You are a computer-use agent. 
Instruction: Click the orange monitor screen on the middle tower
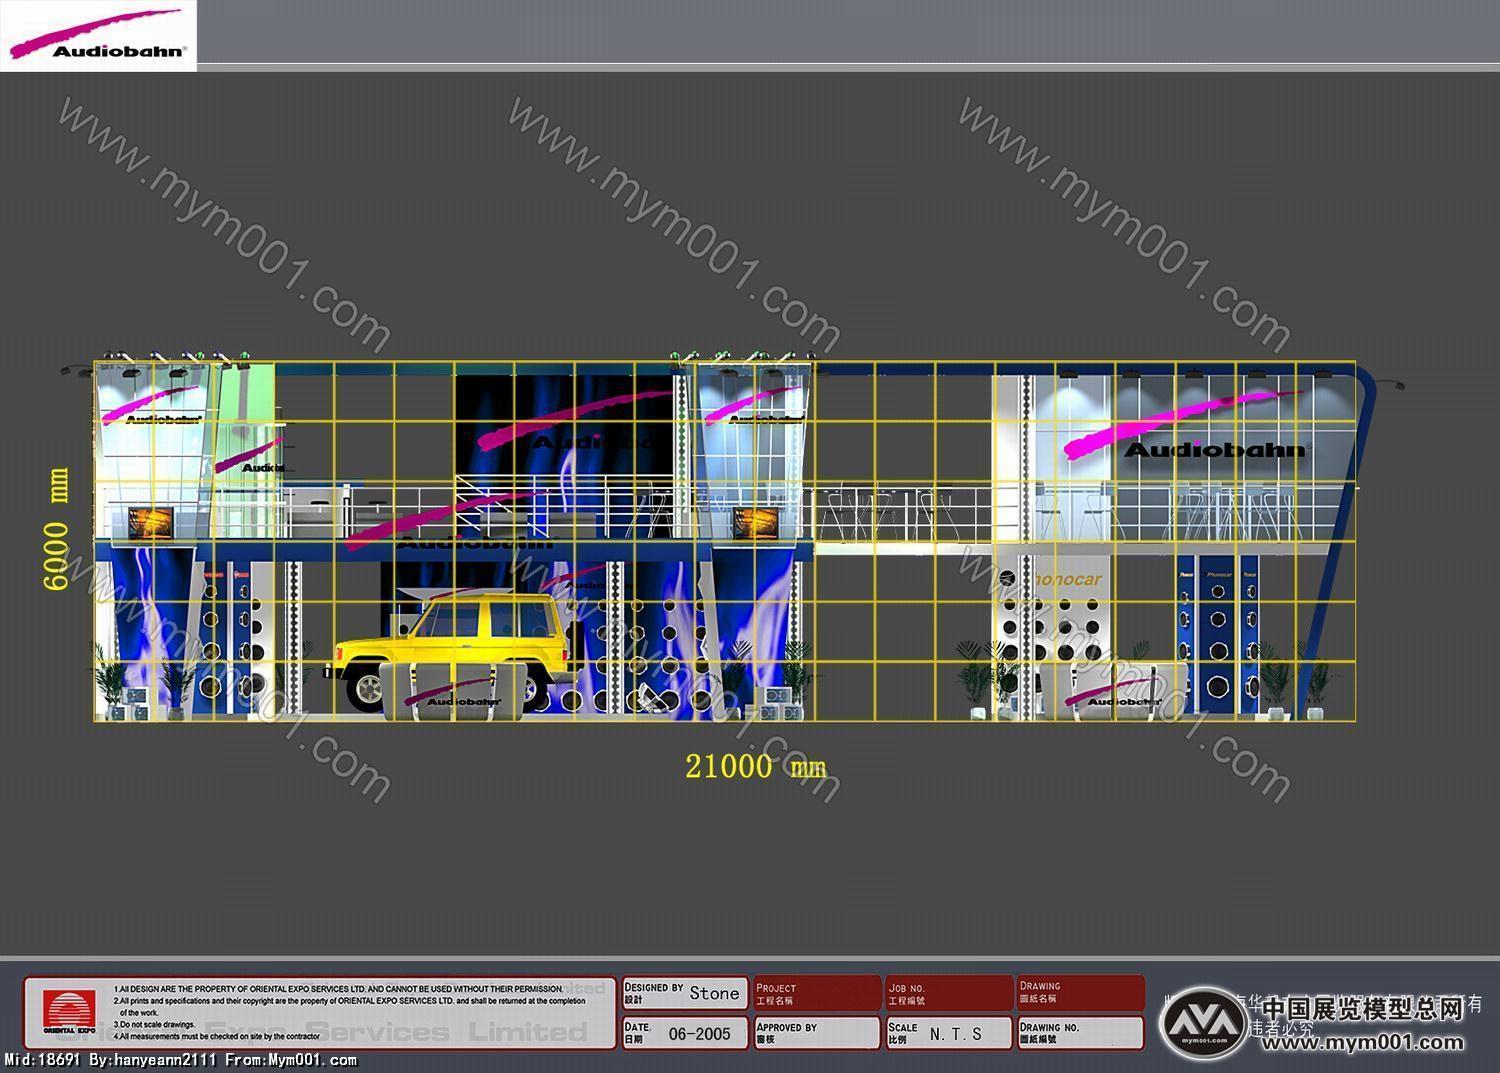click(757, 522)
